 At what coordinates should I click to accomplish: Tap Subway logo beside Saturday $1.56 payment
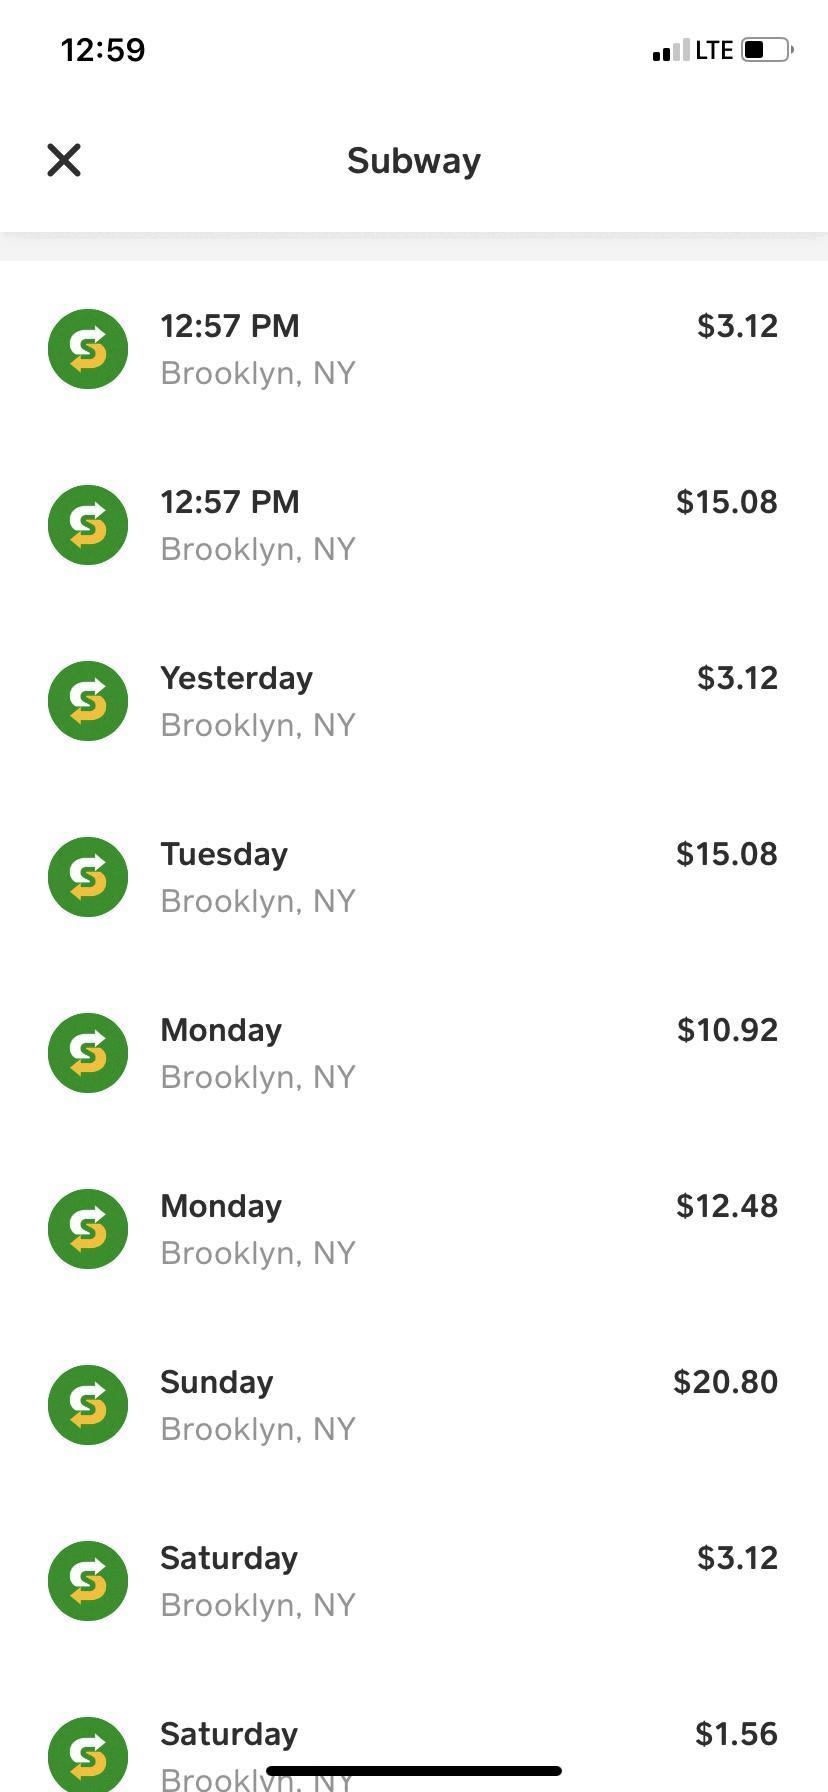coord(88,1755)
